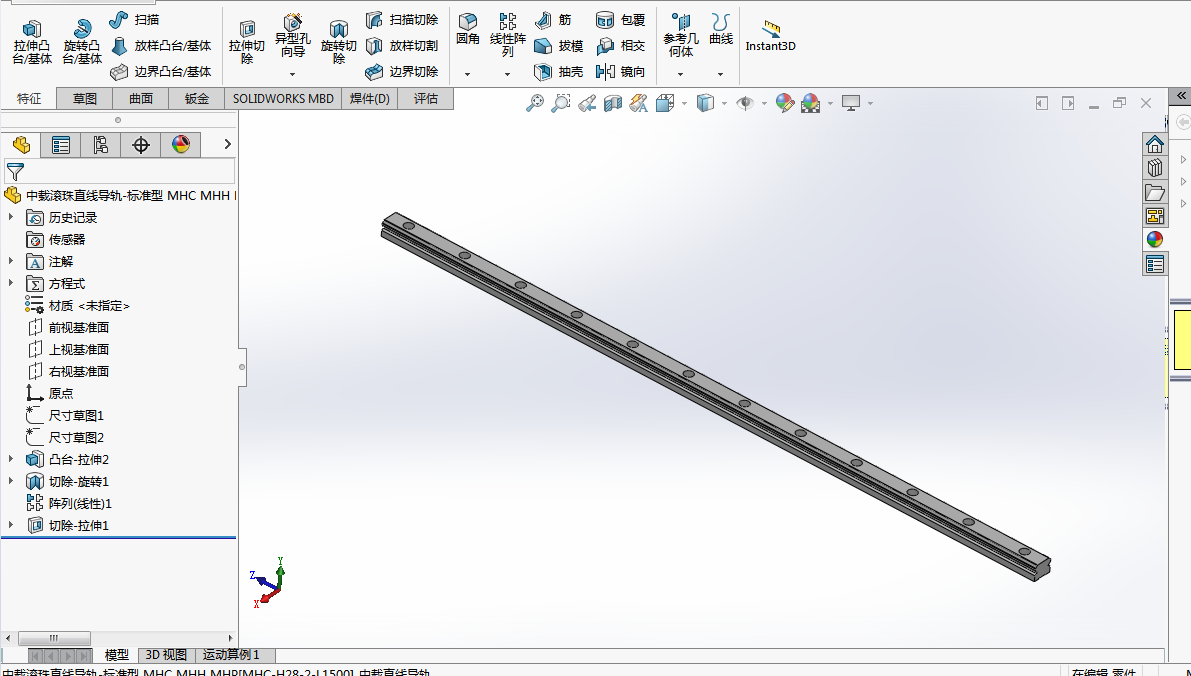
Task: Open the Section View tool
Action: click(612, 103)
